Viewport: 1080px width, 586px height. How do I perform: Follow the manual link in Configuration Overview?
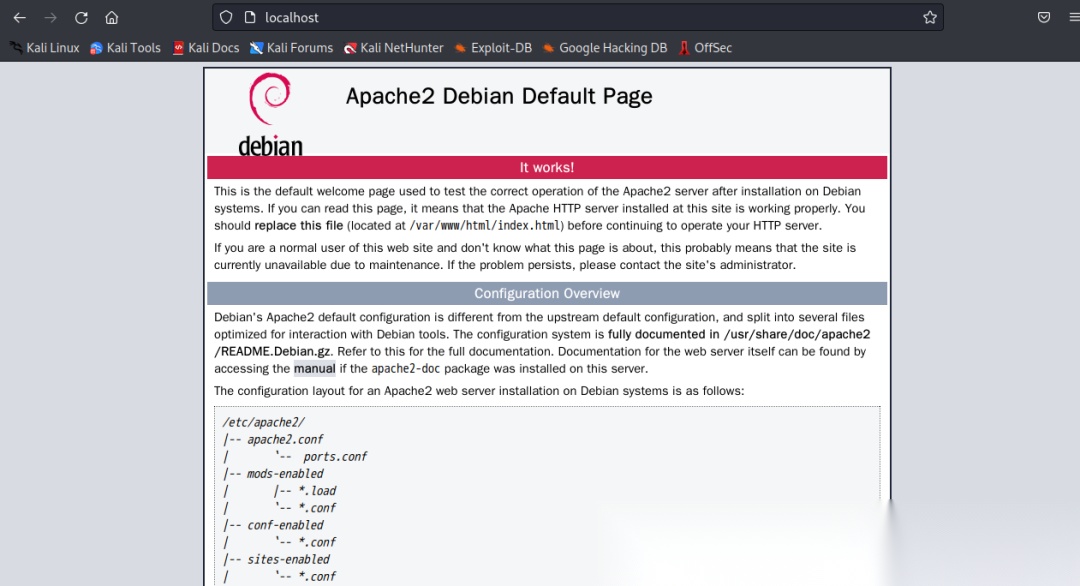pos(314,368)
